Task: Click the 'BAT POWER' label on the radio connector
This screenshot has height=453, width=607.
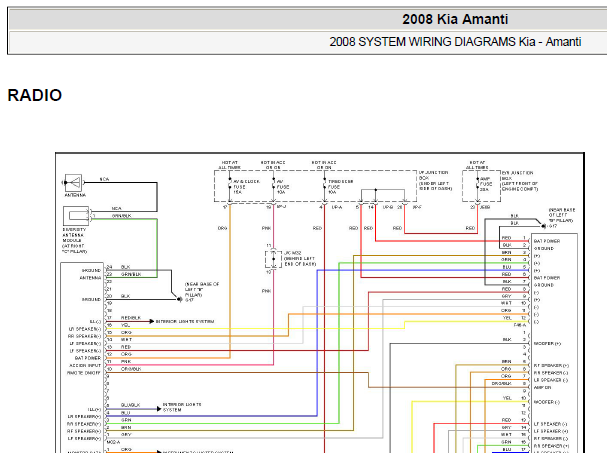Action: click(x=87, y=358)
